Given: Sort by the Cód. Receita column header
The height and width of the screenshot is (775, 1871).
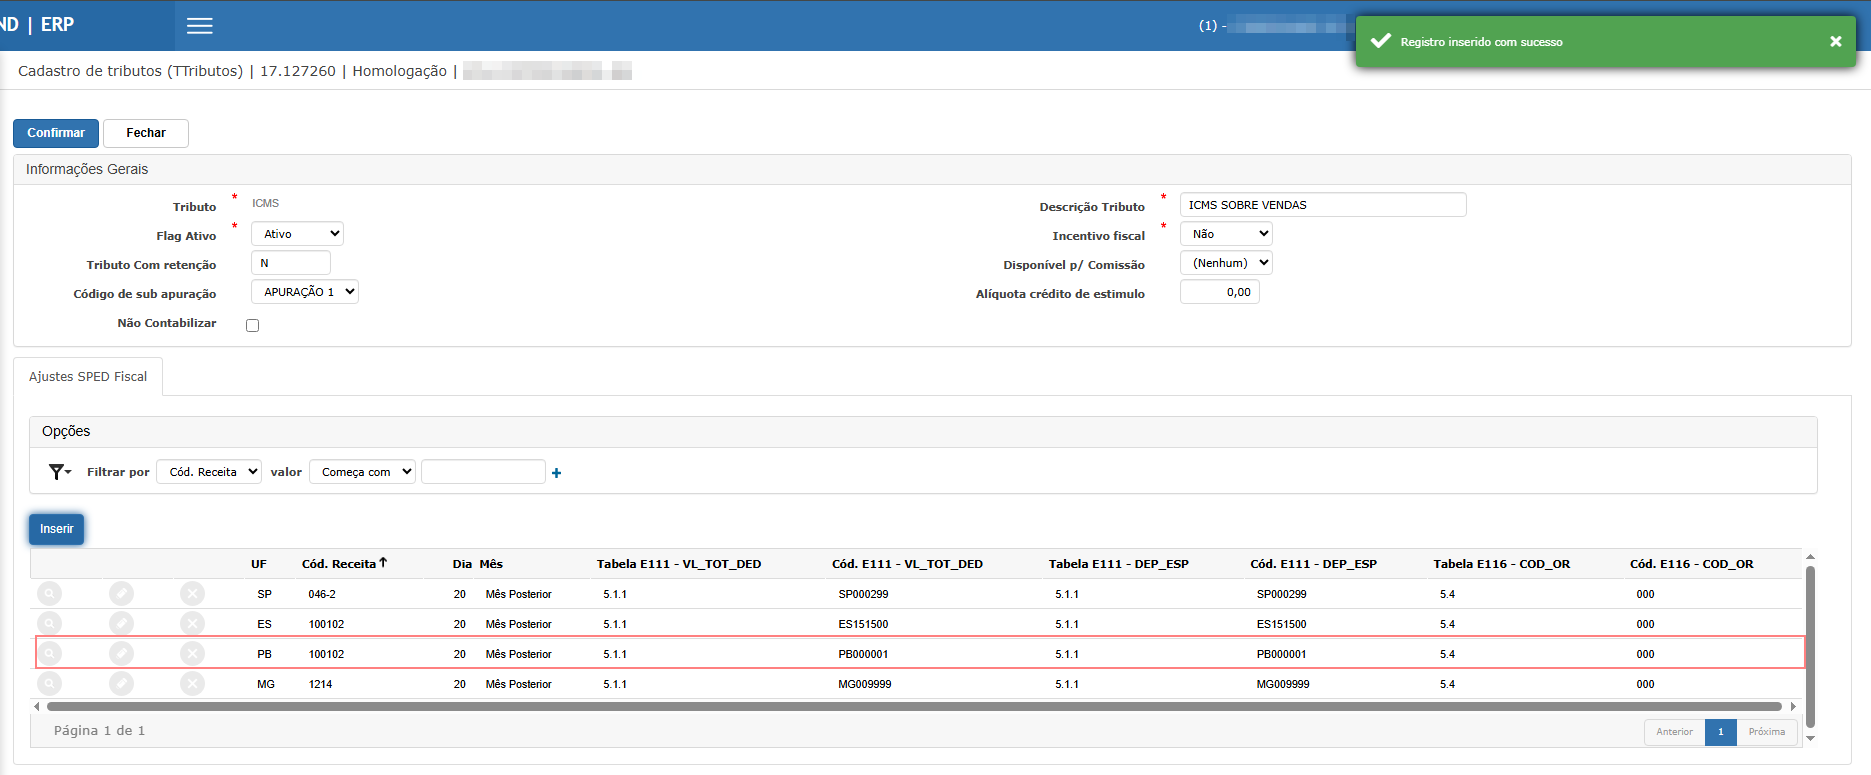Looking at the screenshot, I should (x=340, y=564).
